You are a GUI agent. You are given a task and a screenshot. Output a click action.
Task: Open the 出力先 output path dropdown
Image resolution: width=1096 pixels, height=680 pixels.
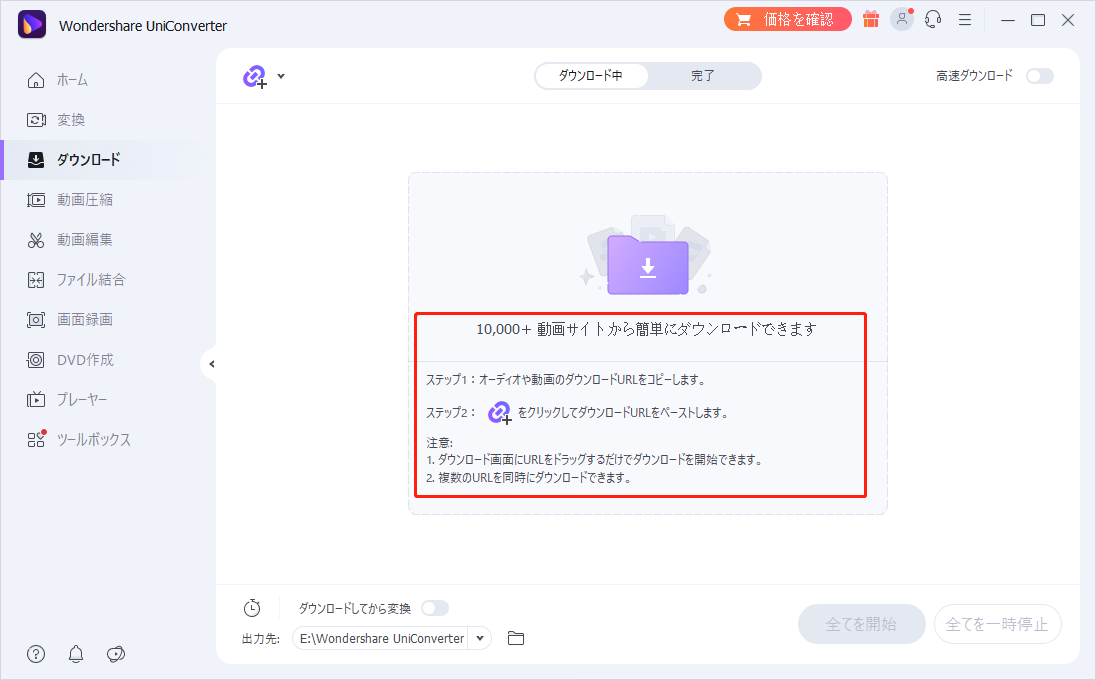tap(480, 638)
